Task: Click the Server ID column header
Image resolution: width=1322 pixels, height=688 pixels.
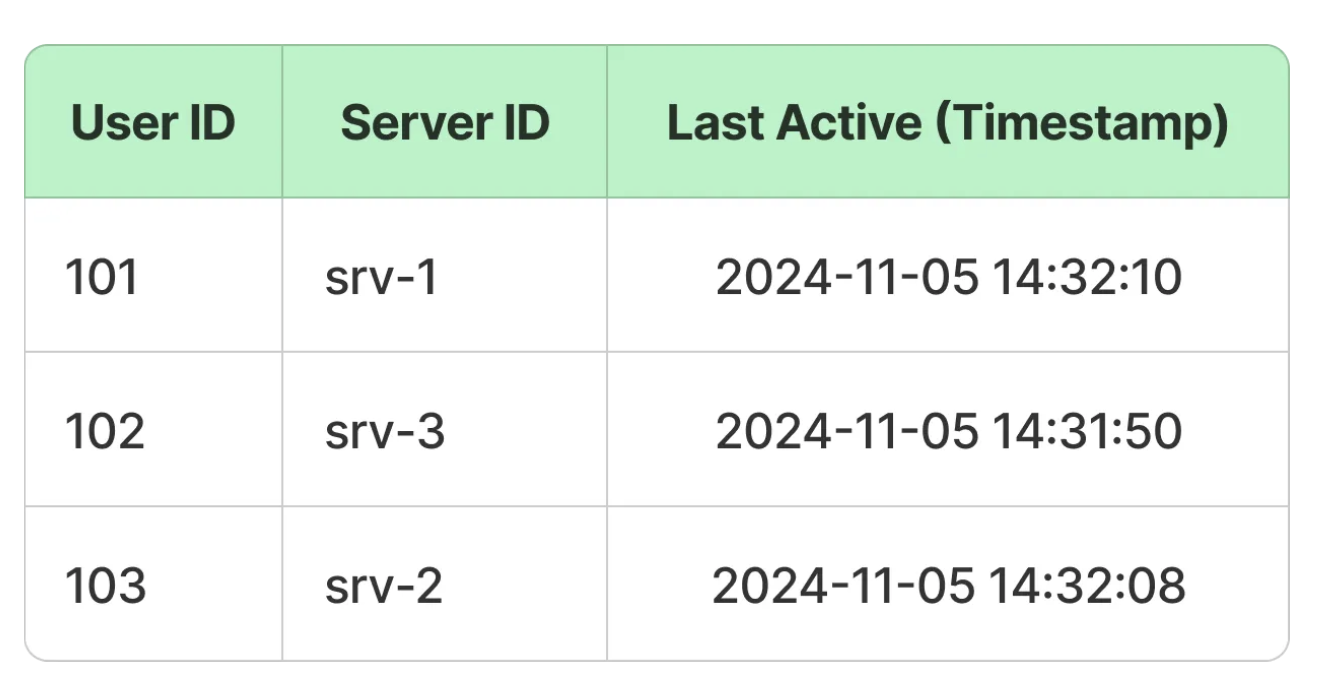Action: click(445, 123)
